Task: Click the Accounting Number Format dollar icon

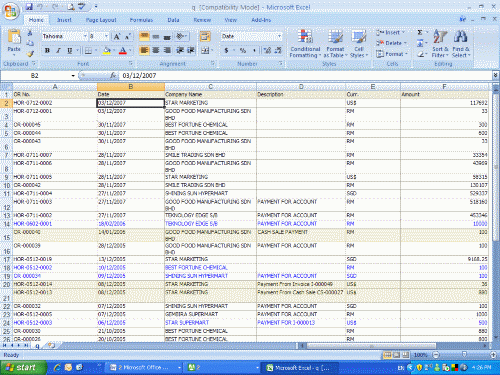Action: click(226, 51)
